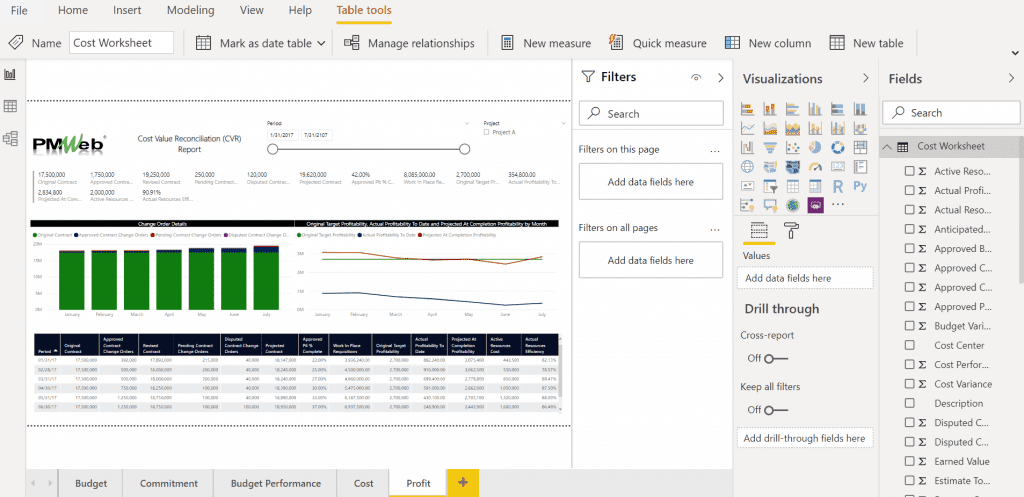
Task: Click Manage relationships
Action: 409,43
